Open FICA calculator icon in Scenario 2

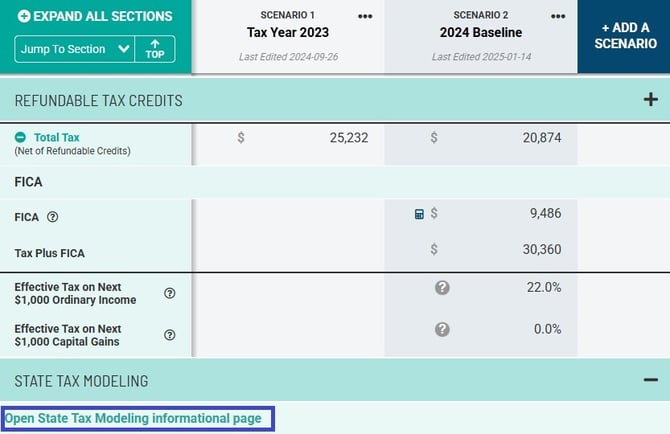coord(419,214)
